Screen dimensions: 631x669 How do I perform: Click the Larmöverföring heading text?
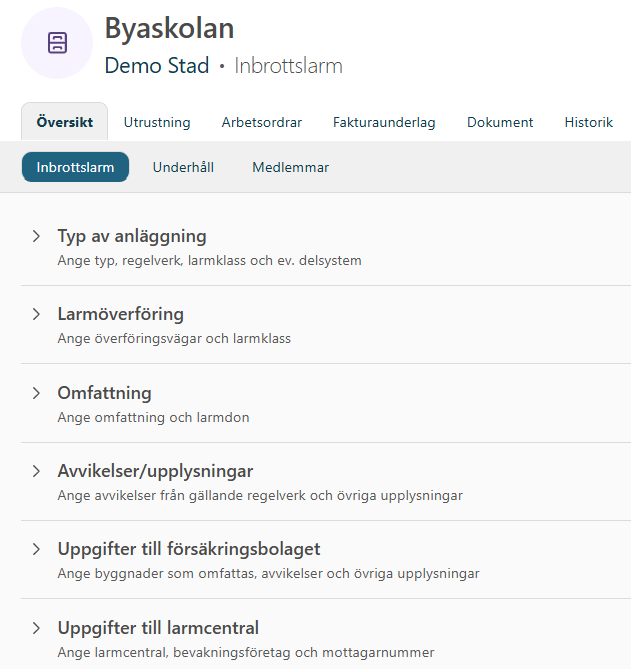pyautogui.click(x=121, y=315)
